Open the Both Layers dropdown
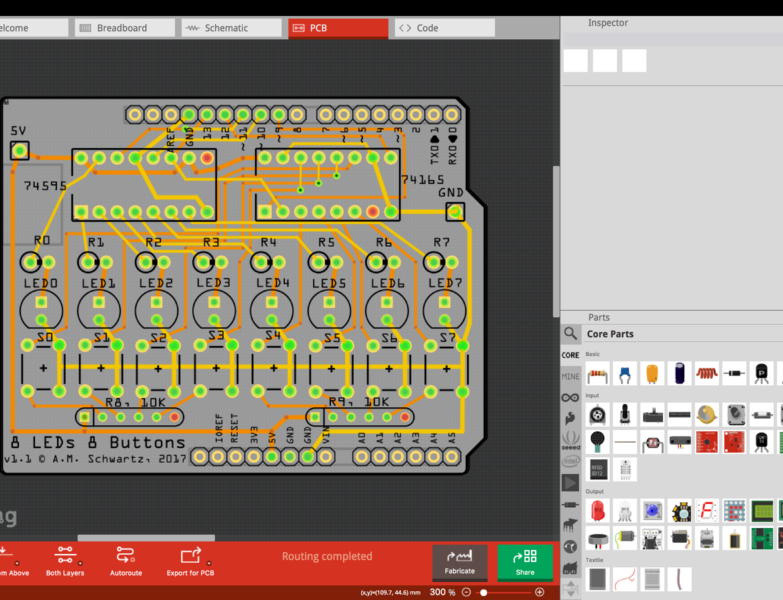The height and width of the screenshot is (600, 783). [x=65, y=561]
